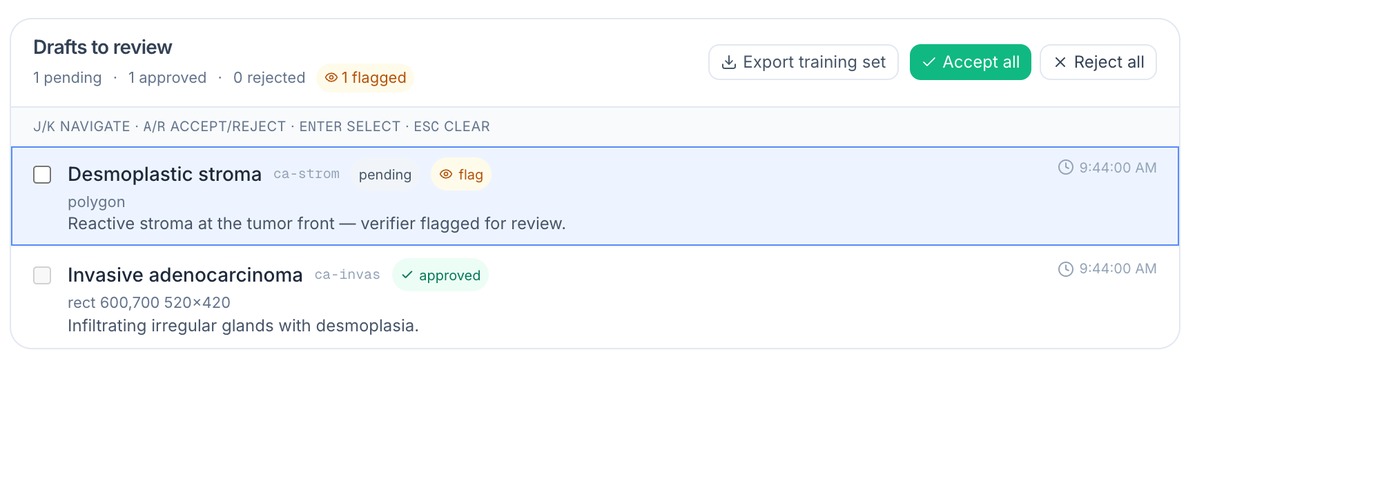Screen dimensions: 1400x497
Task: Click the clock icon on Invasive adenocarcinoma row
Action: click(1066, 268)
